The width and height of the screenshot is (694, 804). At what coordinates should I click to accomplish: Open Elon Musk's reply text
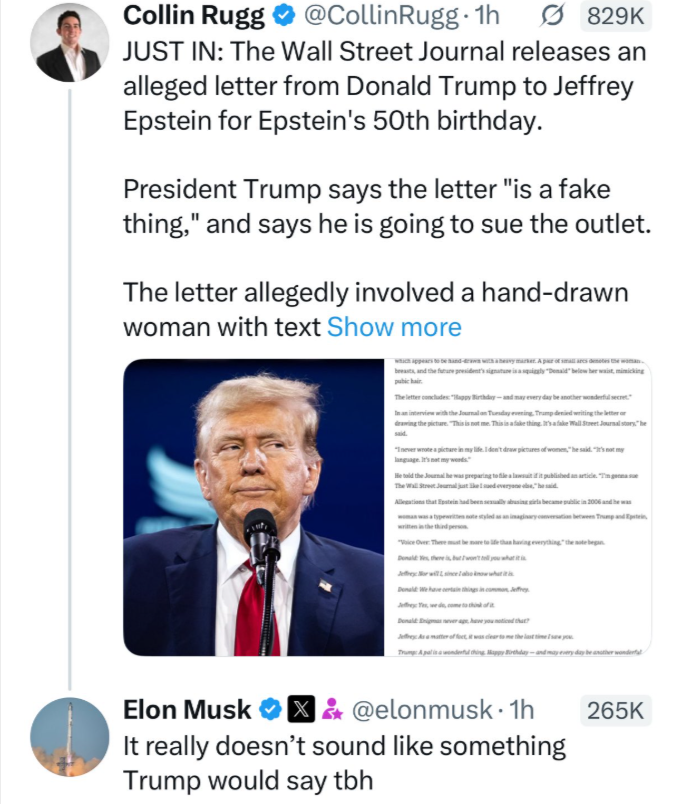point(343,762)
